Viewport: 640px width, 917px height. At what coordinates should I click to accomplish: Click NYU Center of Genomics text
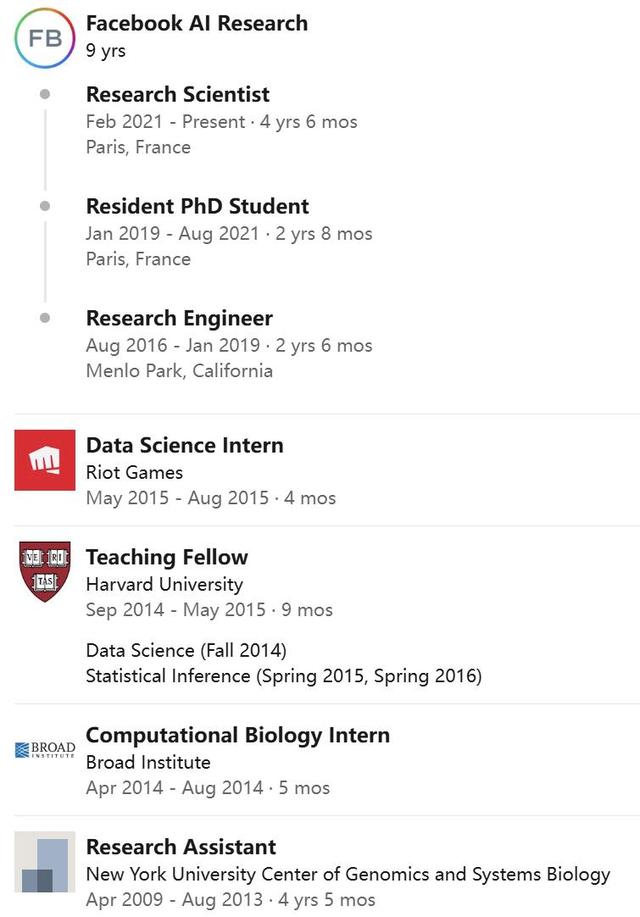348,874
